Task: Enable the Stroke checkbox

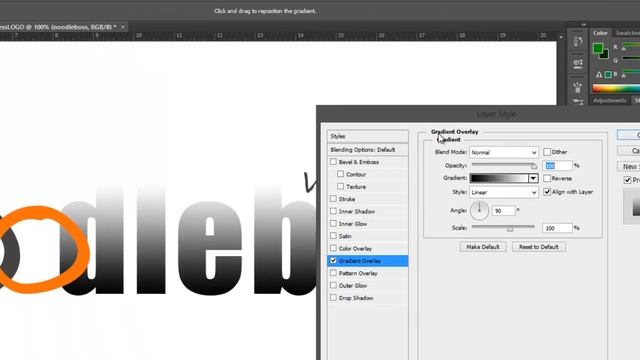Action: click(333, 199)
